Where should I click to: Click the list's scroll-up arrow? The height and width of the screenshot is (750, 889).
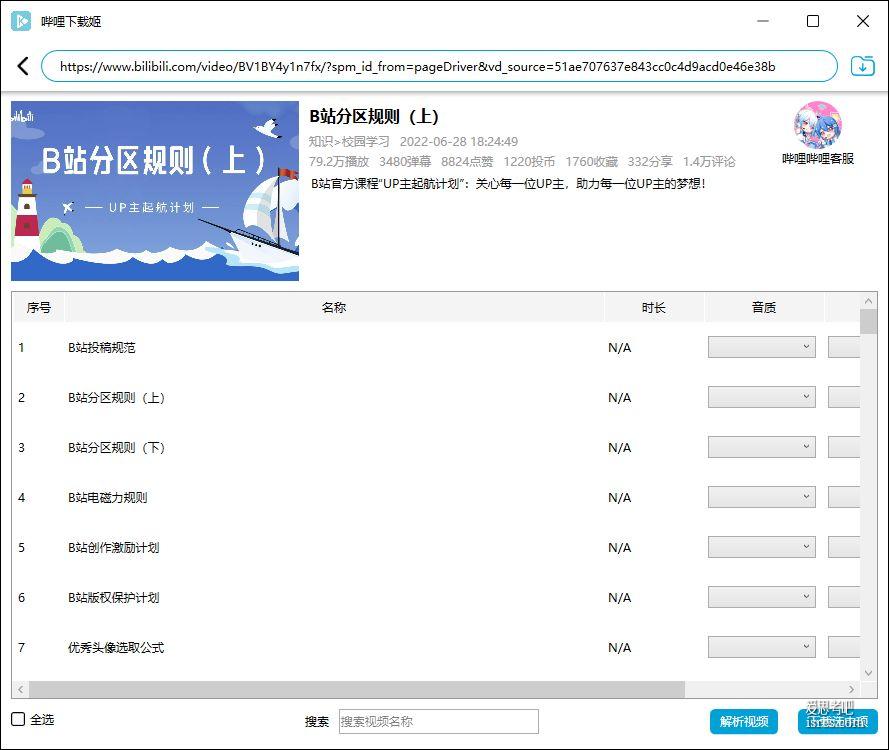tap(868, 301)
